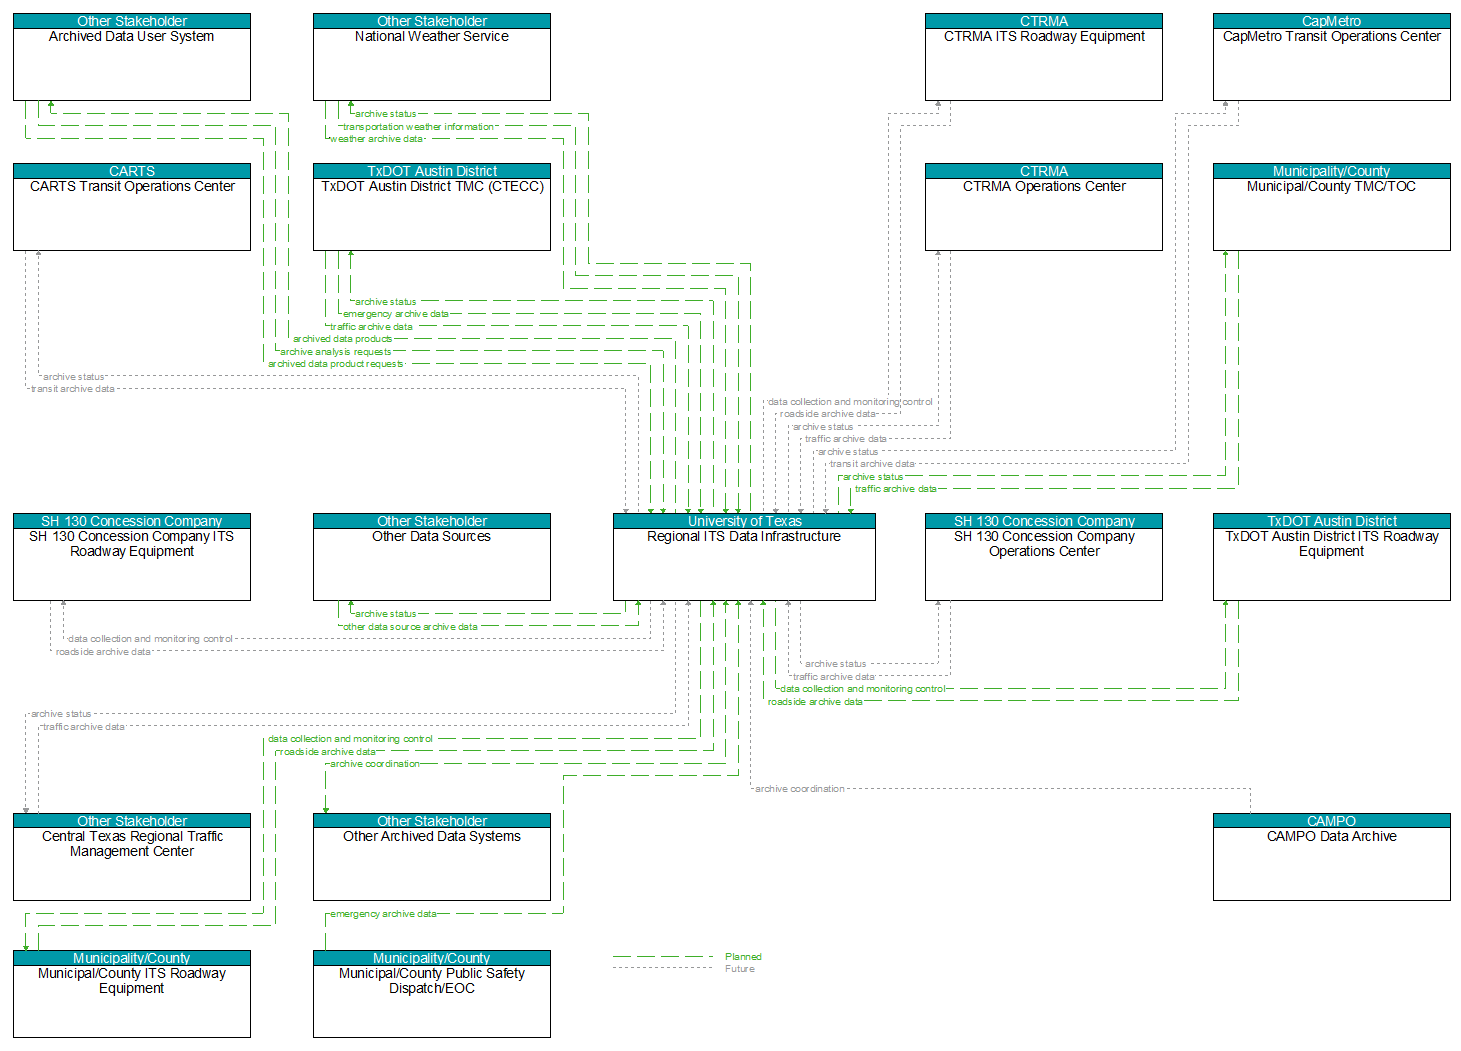
Task: Select the Other Data Sources box
Action: [x=432, y=557]
